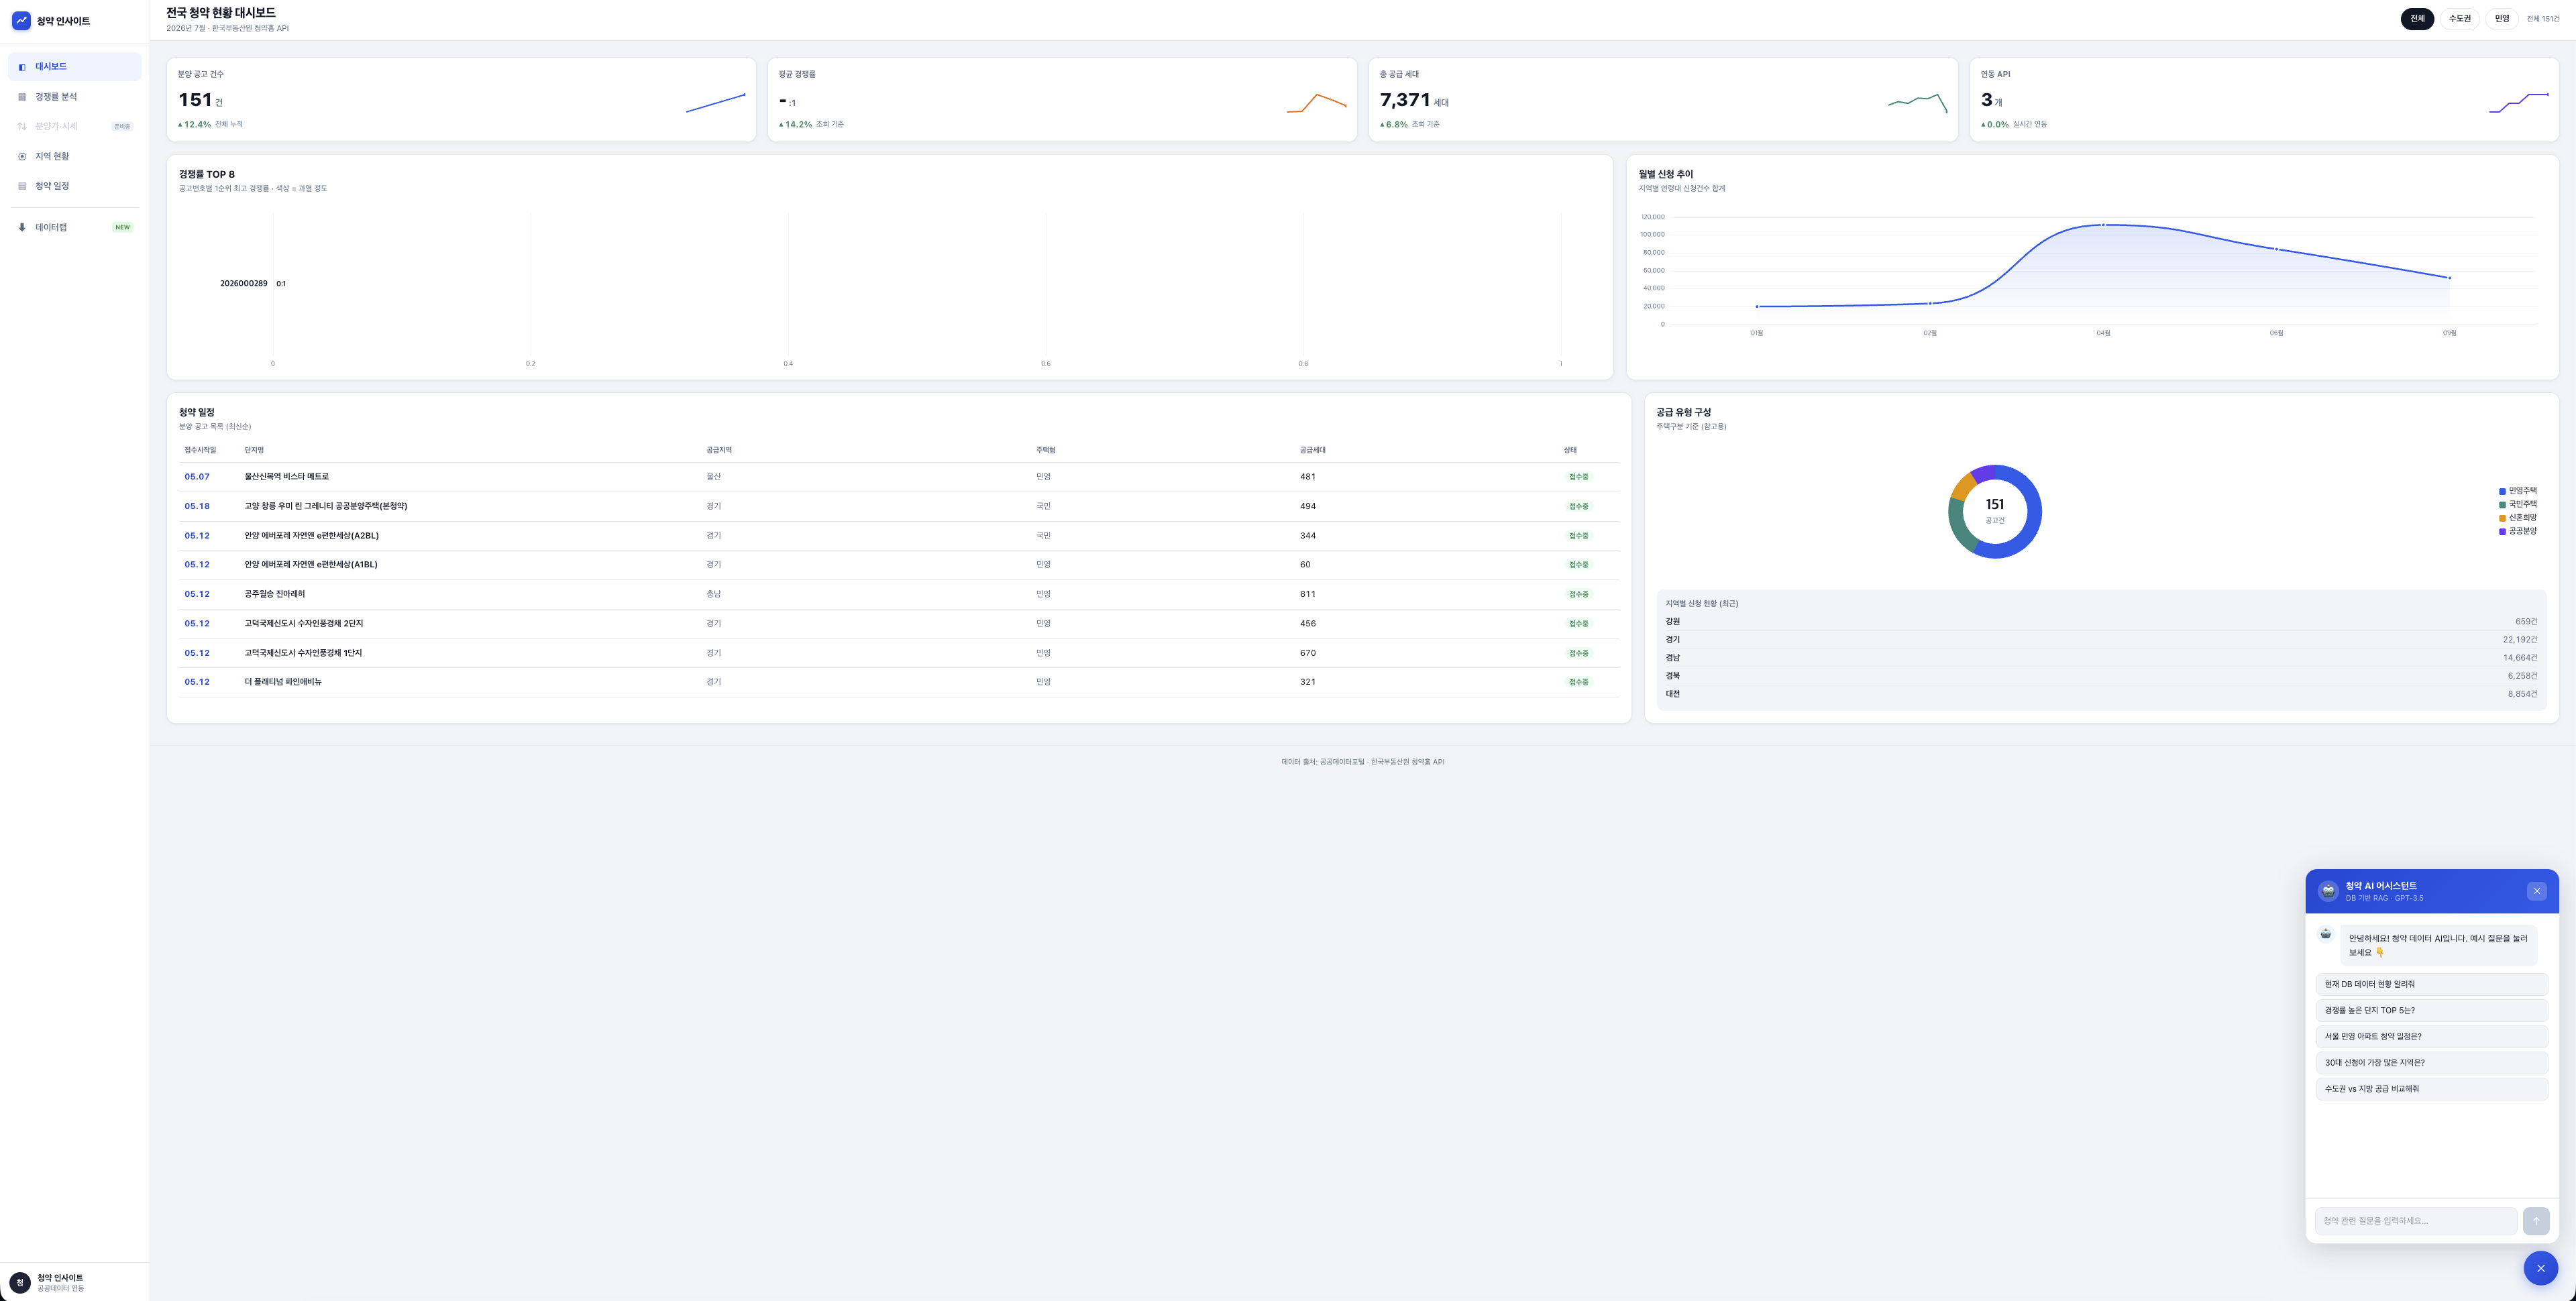Click the 연동 API purple sparkline
The image size is (2576, 1301).
click(x=2519, y=103)
